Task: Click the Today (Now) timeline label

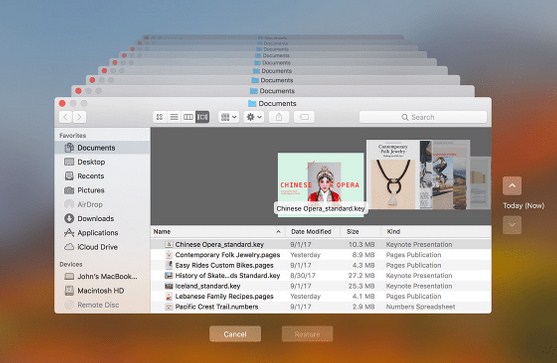Action: click(x=524, y=206)
